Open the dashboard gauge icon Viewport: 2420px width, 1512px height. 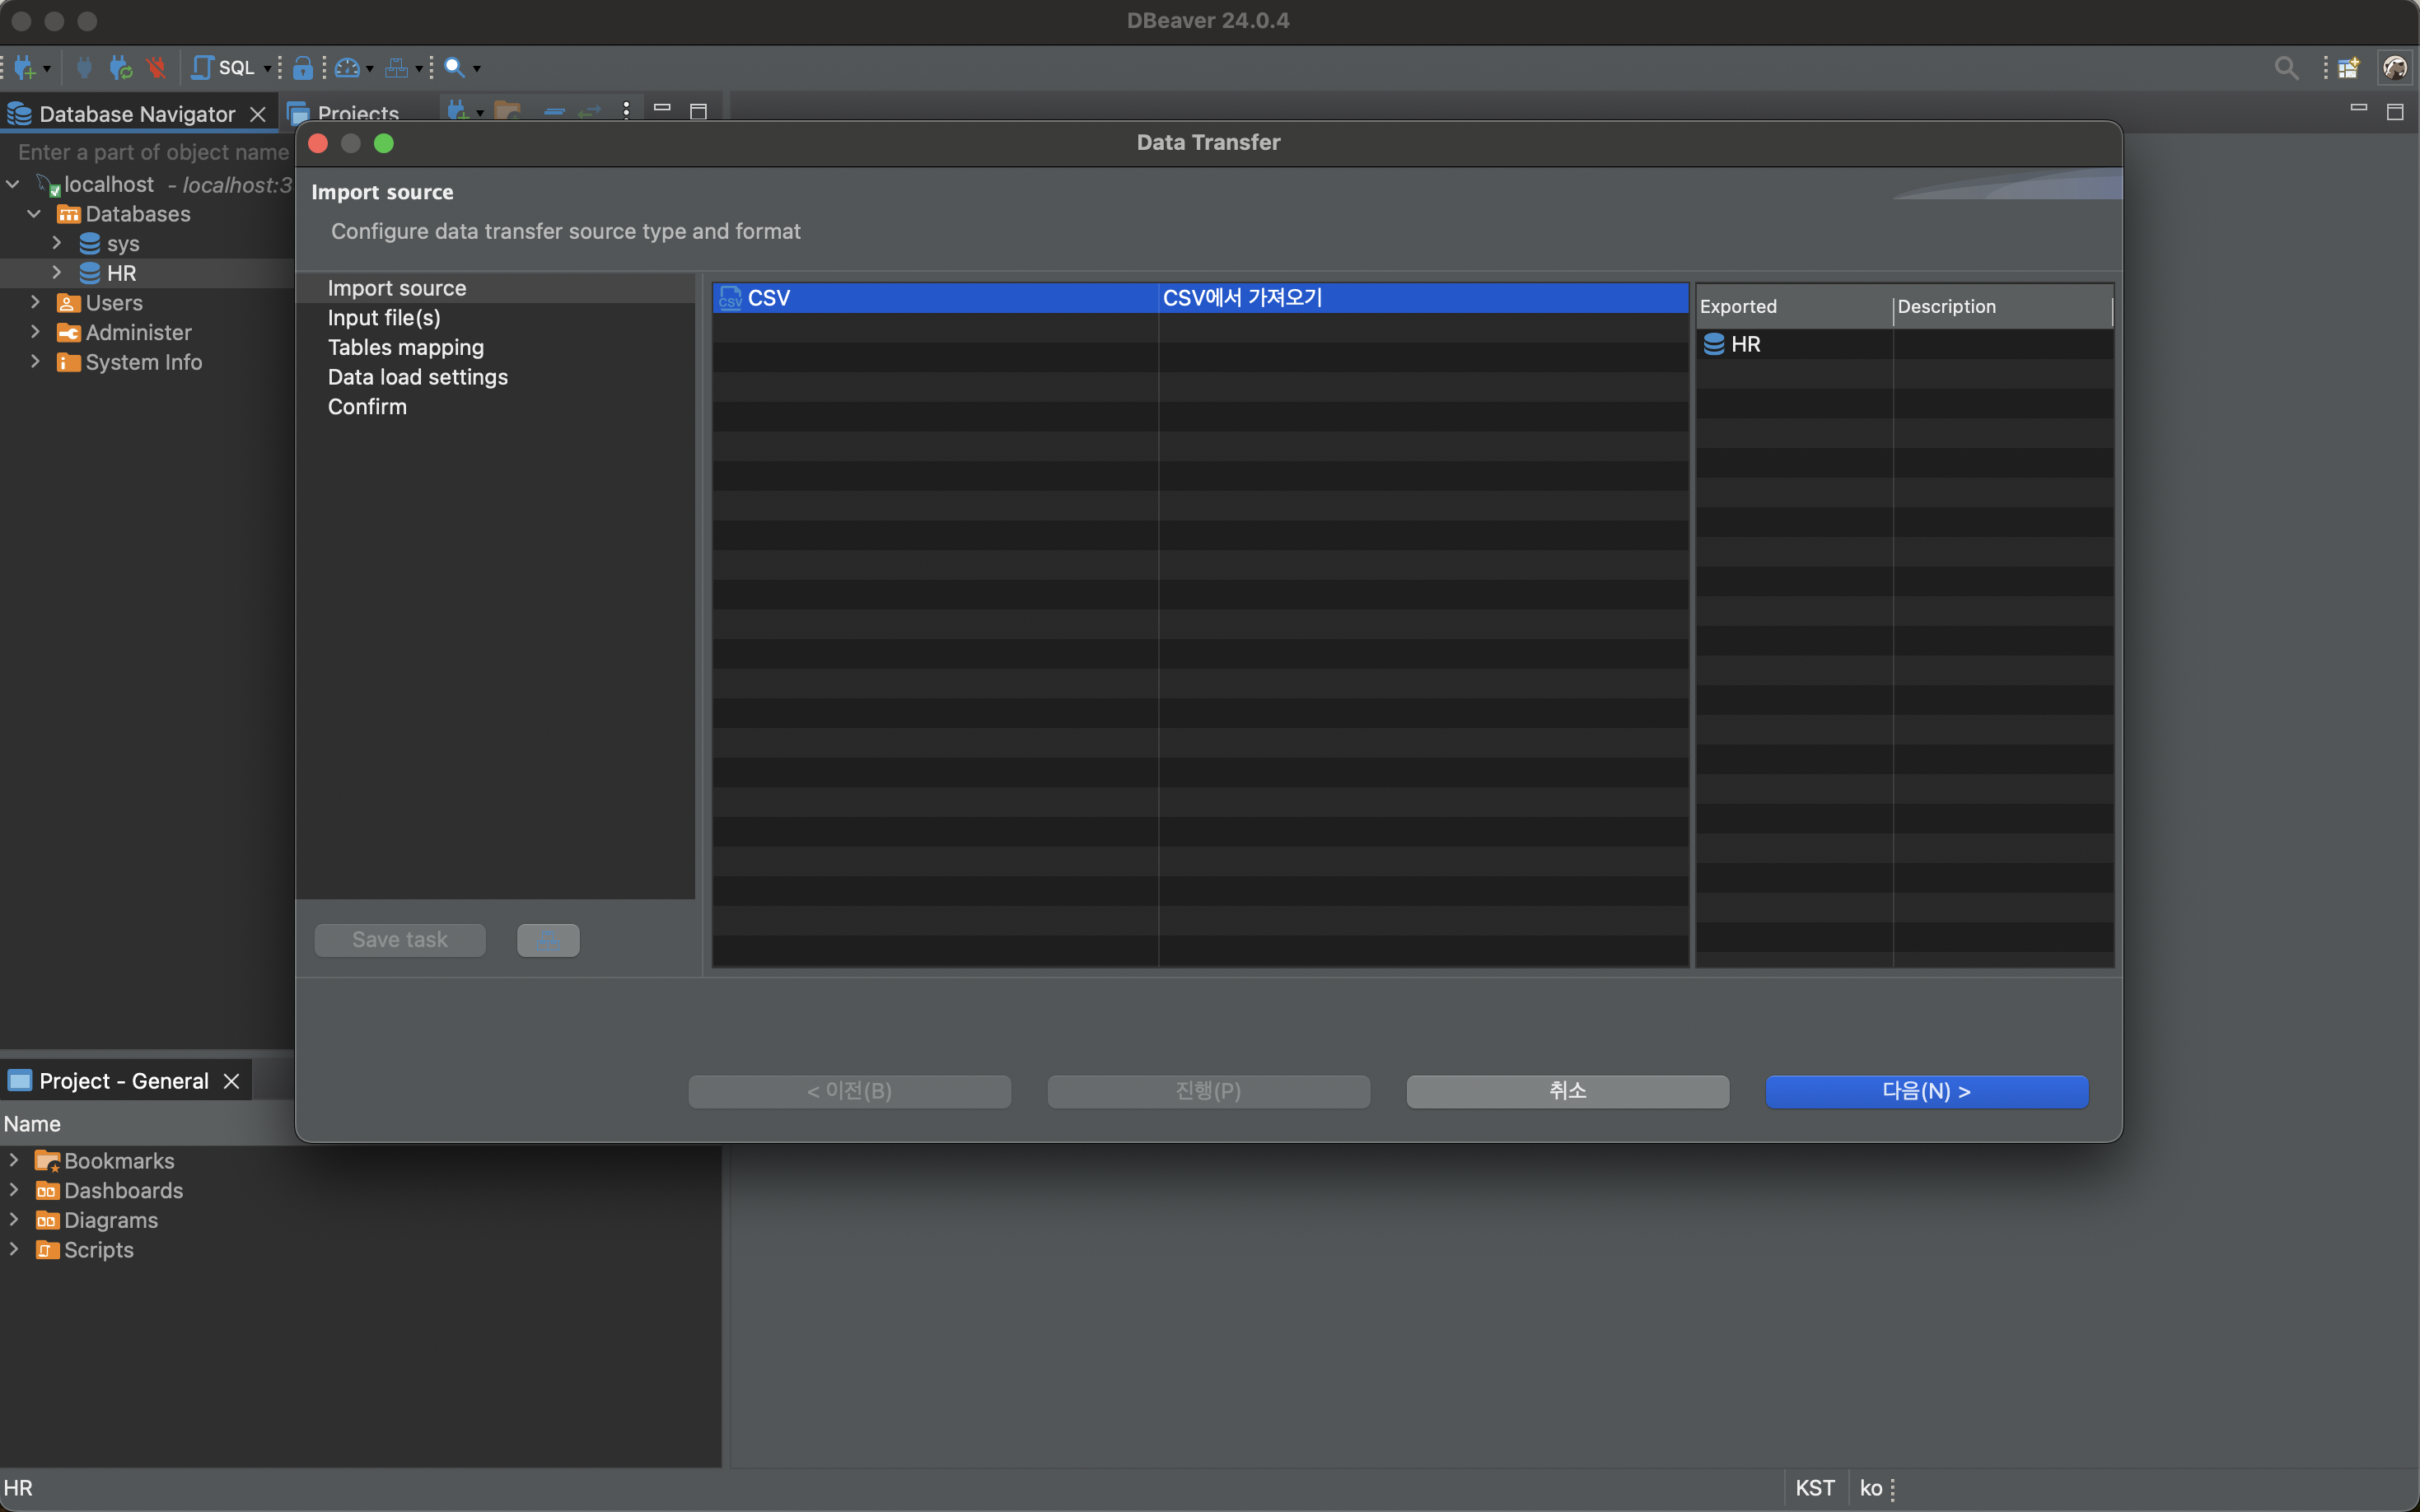[x=346, y=68]
